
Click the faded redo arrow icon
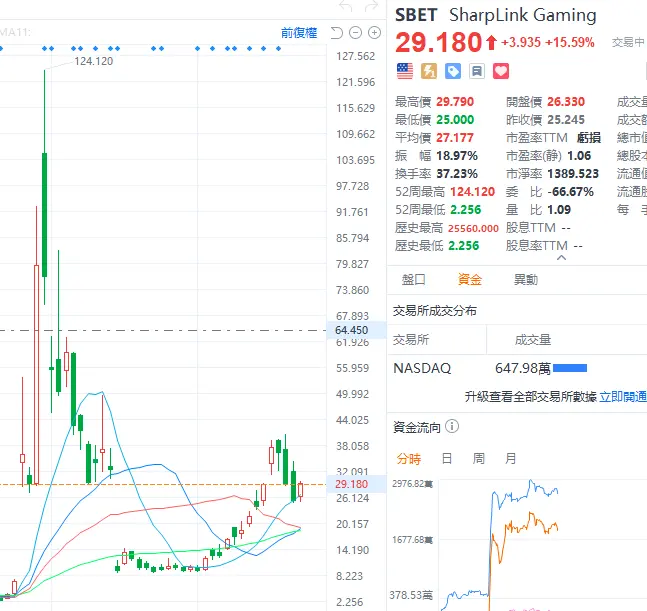point(371,6)
